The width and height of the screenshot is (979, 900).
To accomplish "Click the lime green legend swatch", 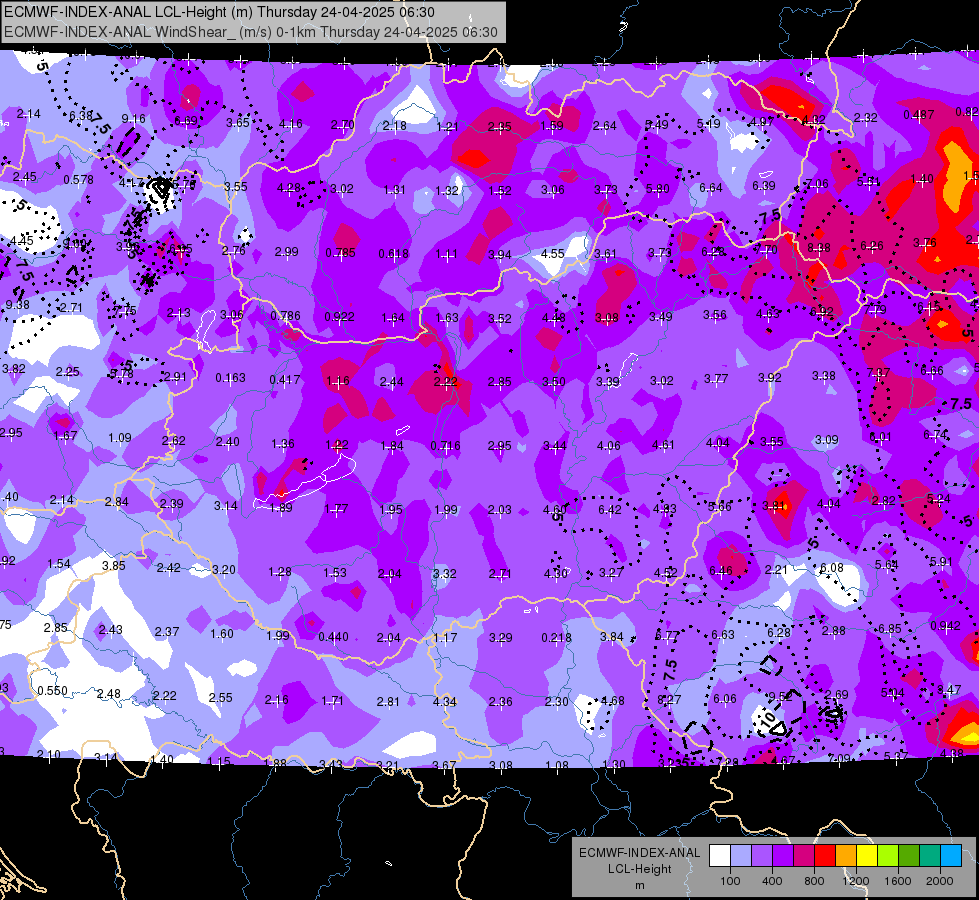I will pyautogui.click(x=888, y=856).
